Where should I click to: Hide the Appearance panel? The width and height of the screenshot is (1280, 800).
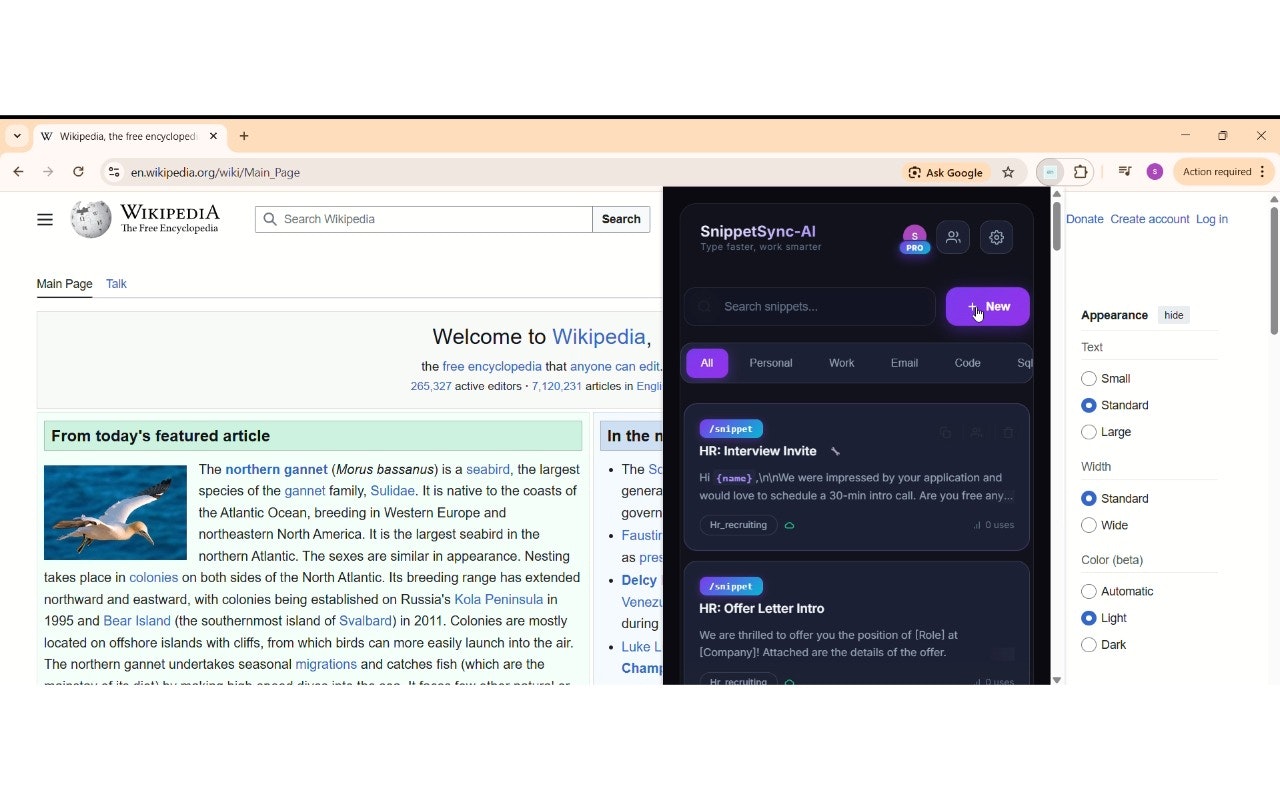[x=1174, y=315]
